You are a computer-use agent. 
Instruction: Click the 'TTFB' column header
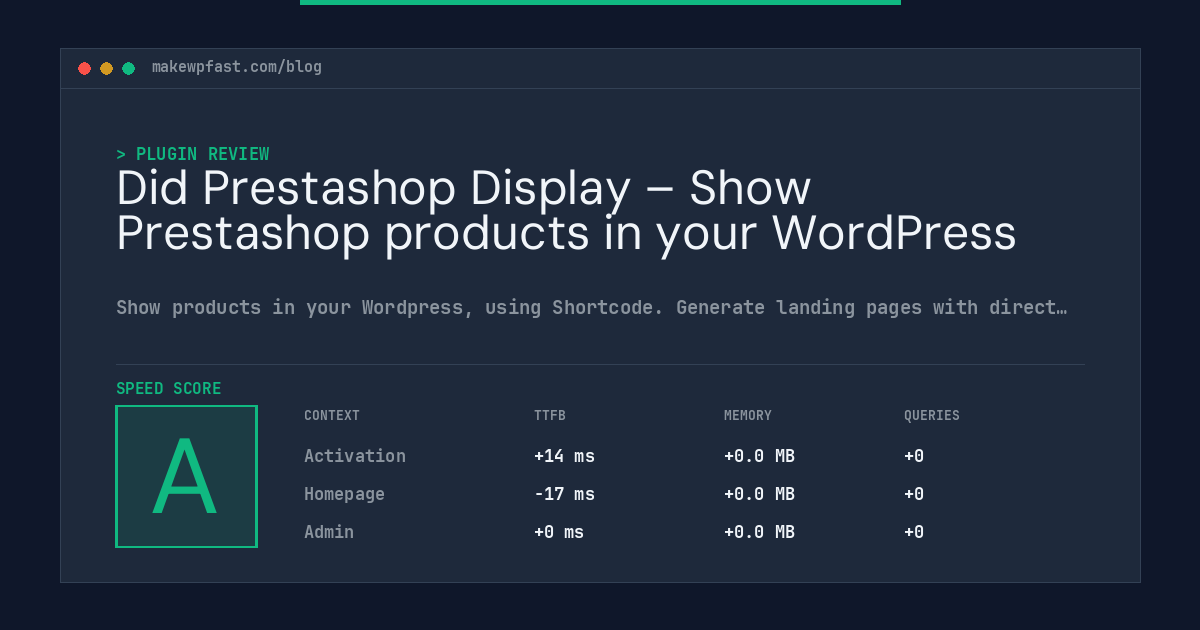point(550,416)
